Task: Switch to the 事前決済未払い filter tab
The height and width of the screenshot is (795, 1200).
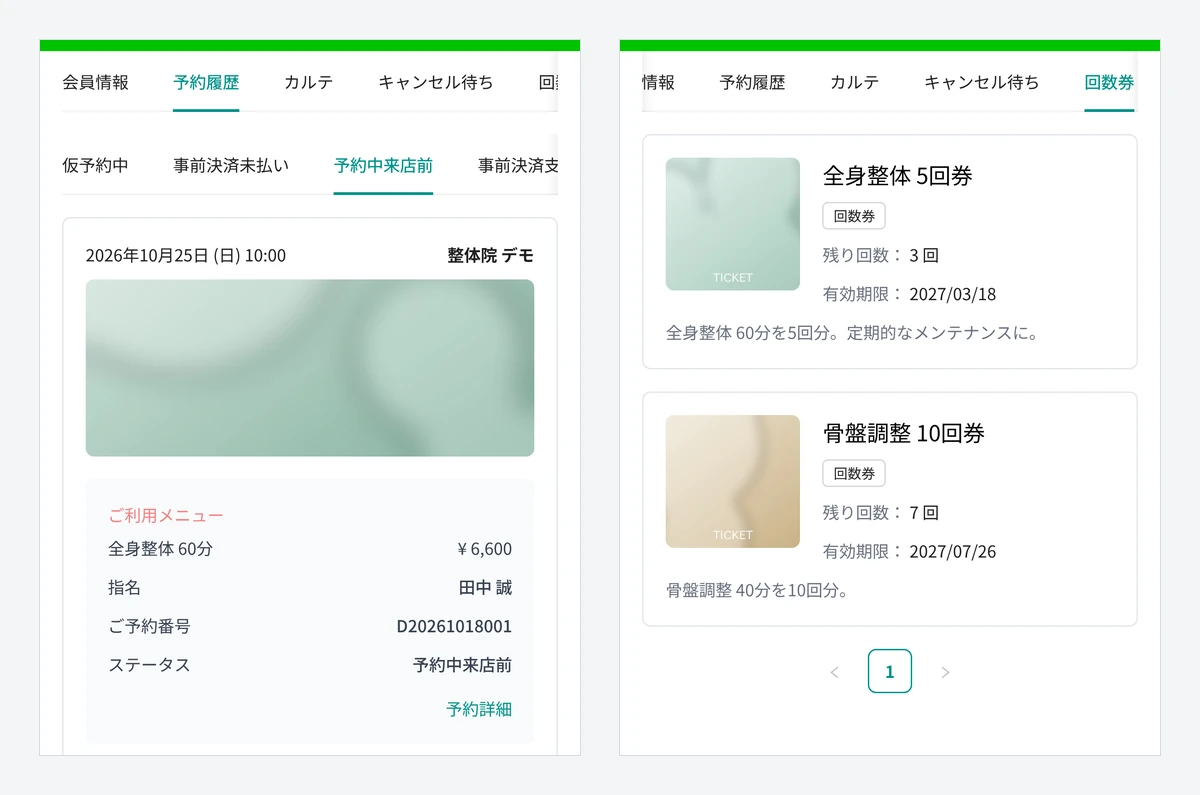Action: pos(231,165)
